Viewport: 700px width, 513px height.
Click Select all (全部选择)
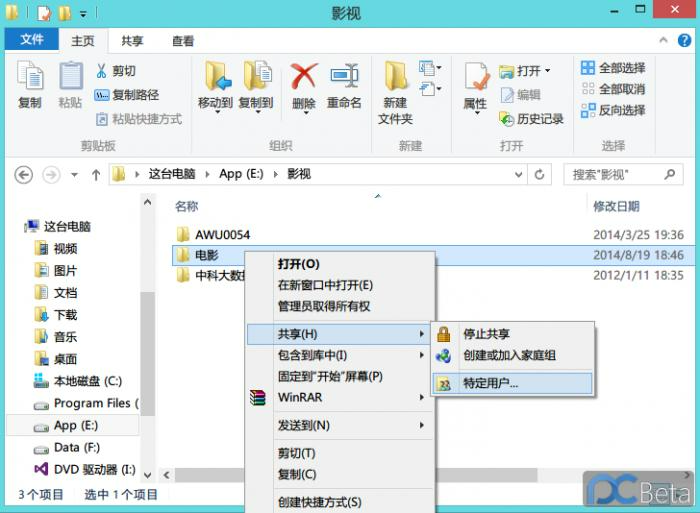coord(613,68)
